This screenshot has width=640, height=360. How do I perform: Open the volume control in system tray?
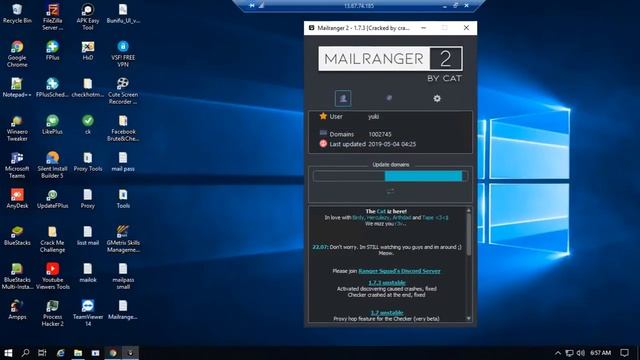click(581, 353)
